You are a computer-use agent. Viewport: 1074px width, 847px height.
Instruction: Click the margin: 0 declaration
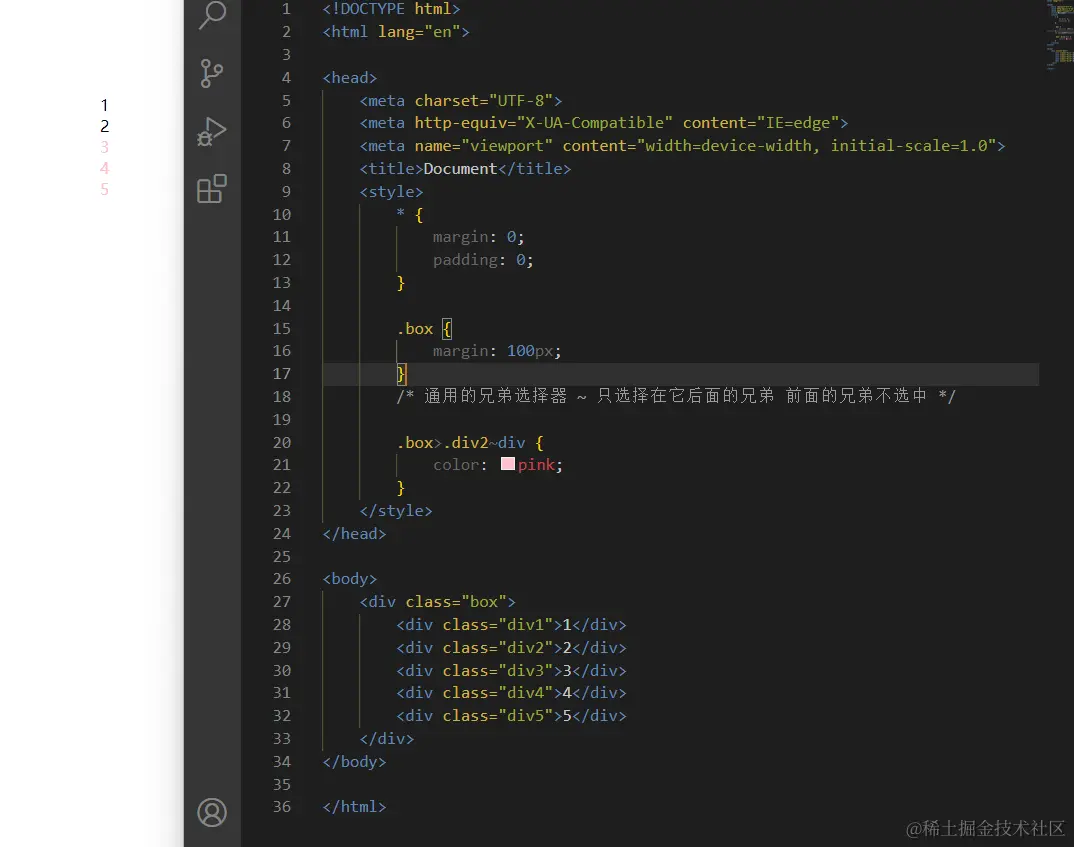coord(478,237)
